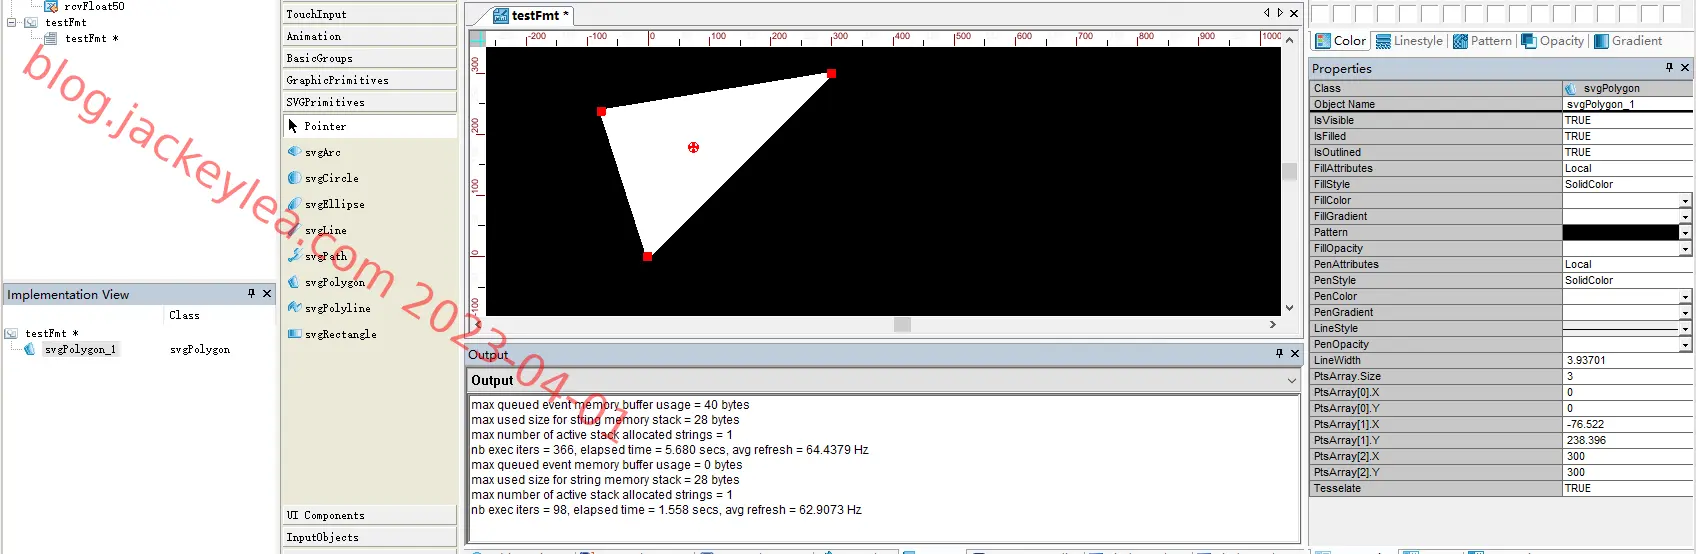1696x554 pixels.
Task: Open the PenOpacity dropdown arrow
Action: pyautogui.click(x=1685, y=345)
